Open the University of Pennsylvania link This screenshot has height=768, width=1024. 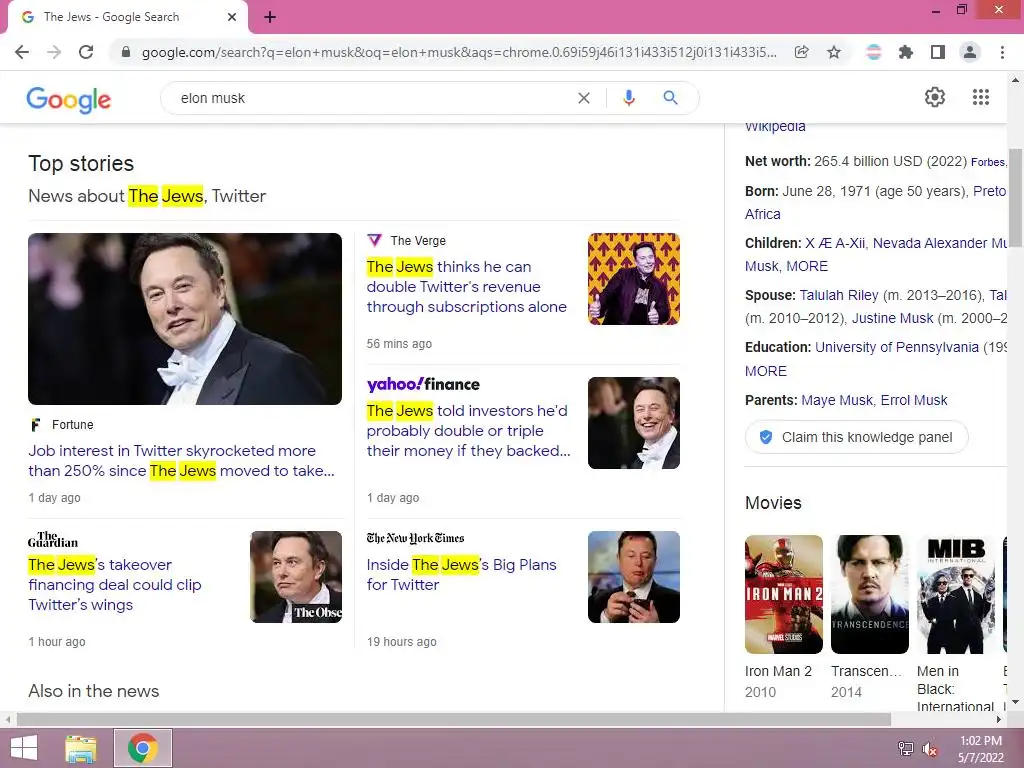[x=897, y=347]
